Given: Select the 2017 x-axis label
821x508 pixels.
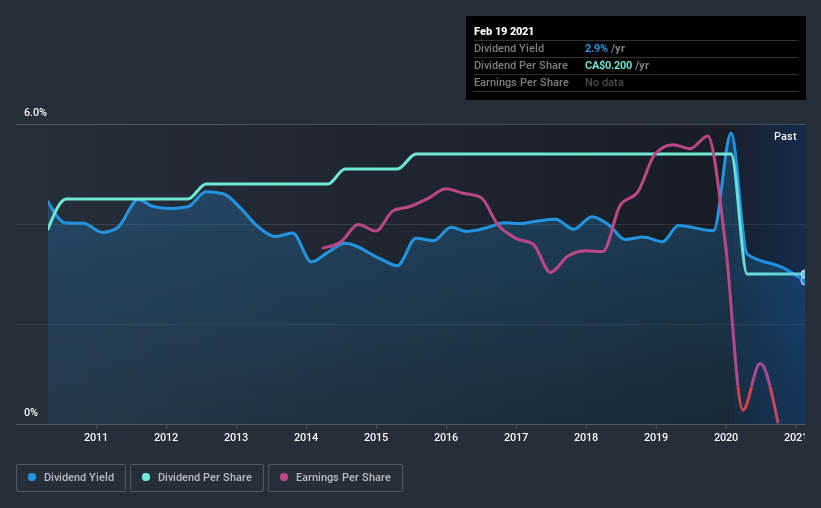Looking at the screenshot, I should 516,437.
